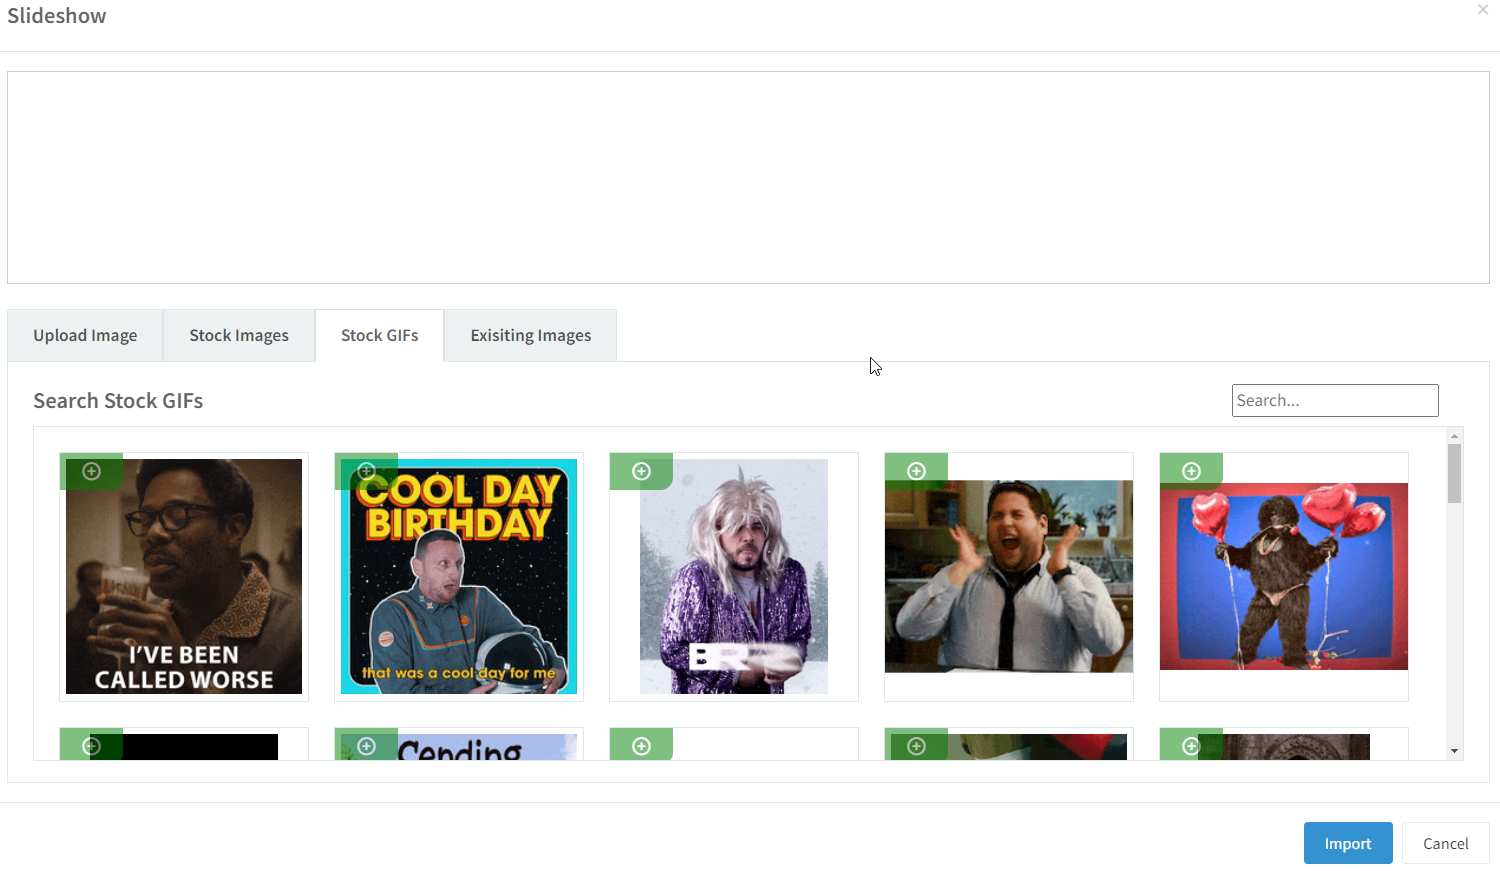
Task: Click the blue Import button
Action: tap(1348, 843)
